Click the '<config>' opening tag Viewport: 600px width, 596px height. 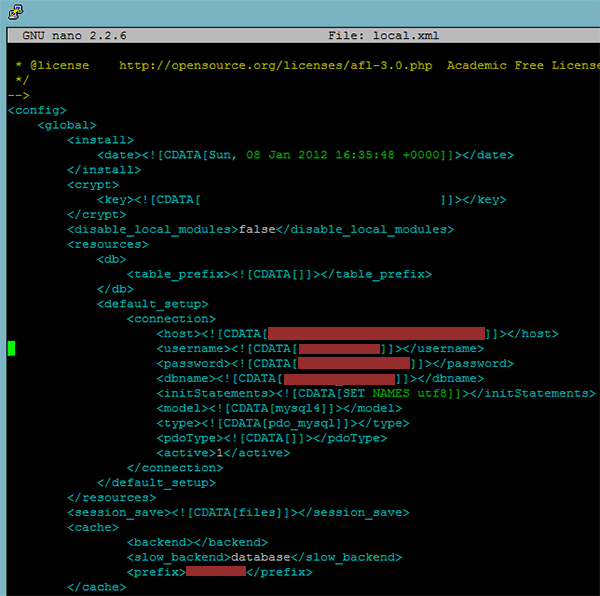click(x=37, y=110)
